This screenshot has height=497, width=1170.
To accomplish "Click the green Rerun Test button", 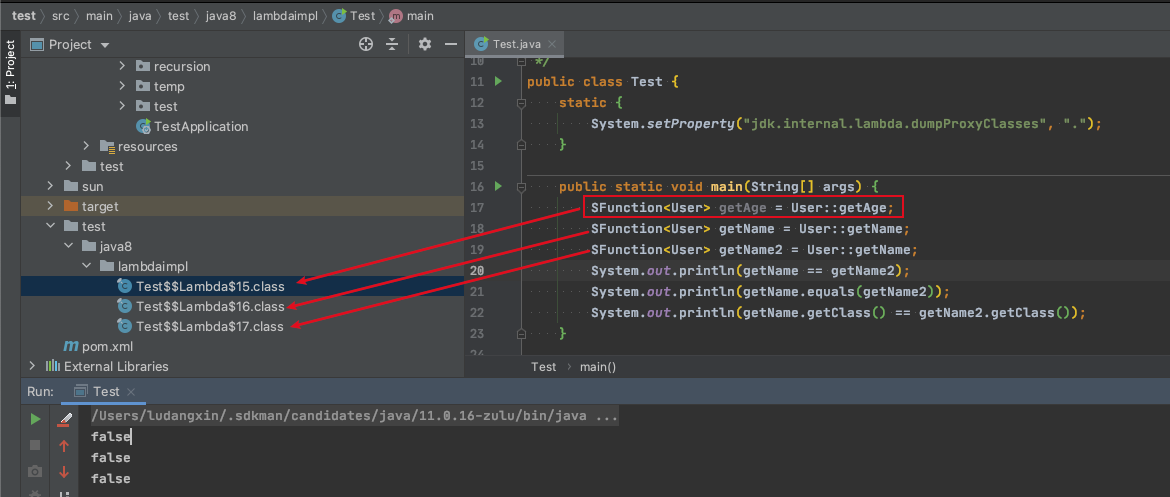I will pyautogui.click(x=35, y=419).
